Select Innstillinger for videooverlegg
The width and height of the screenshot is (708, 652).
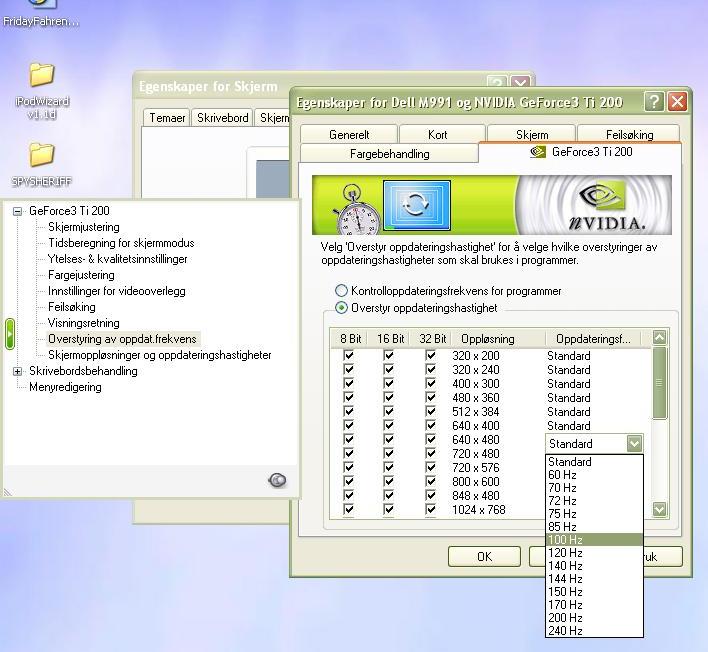pyautogui.click(x=117, y=291)
